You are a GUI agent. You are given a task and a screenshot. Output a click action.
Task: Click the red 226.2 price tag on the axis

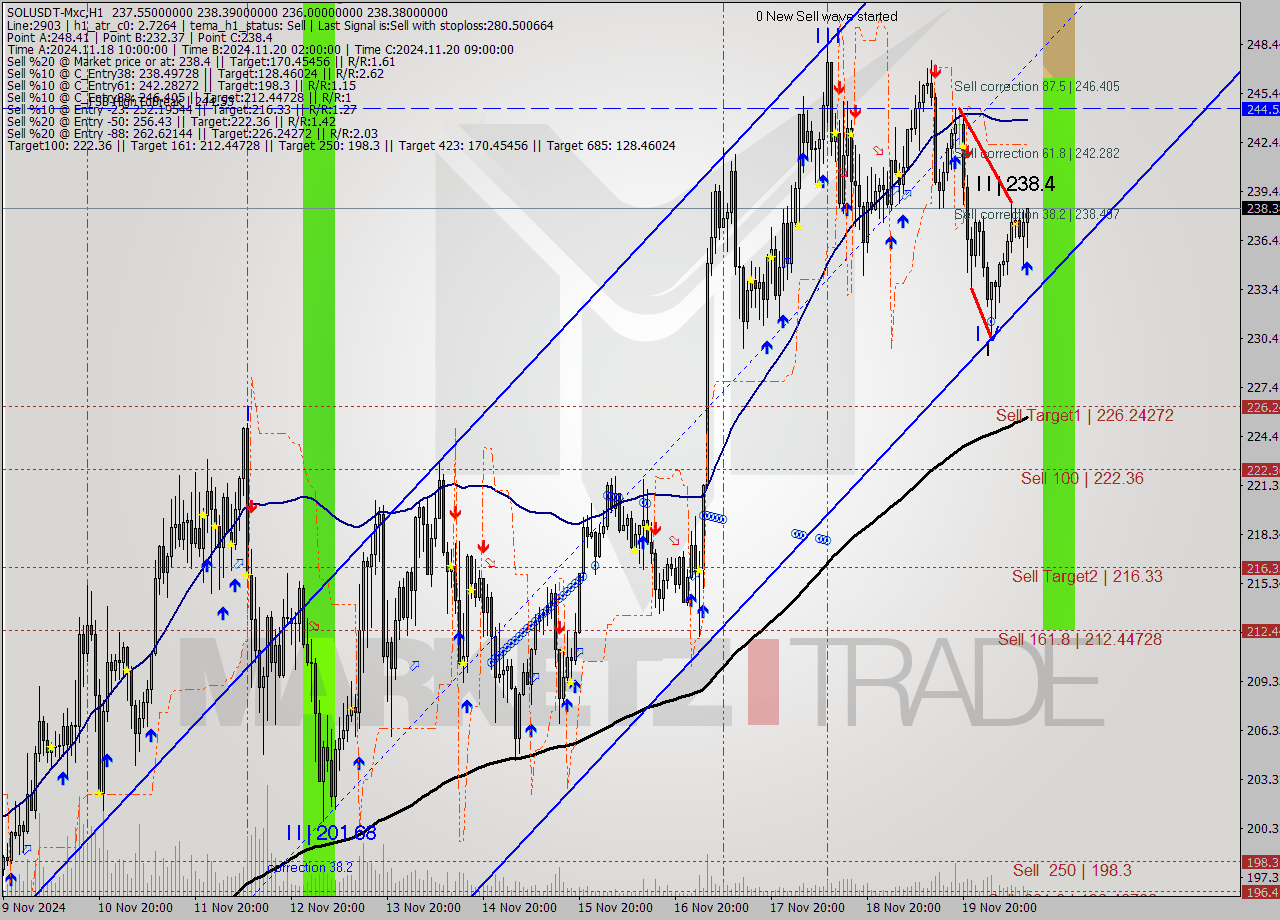pyautogui.click(x=1261, y=407)
